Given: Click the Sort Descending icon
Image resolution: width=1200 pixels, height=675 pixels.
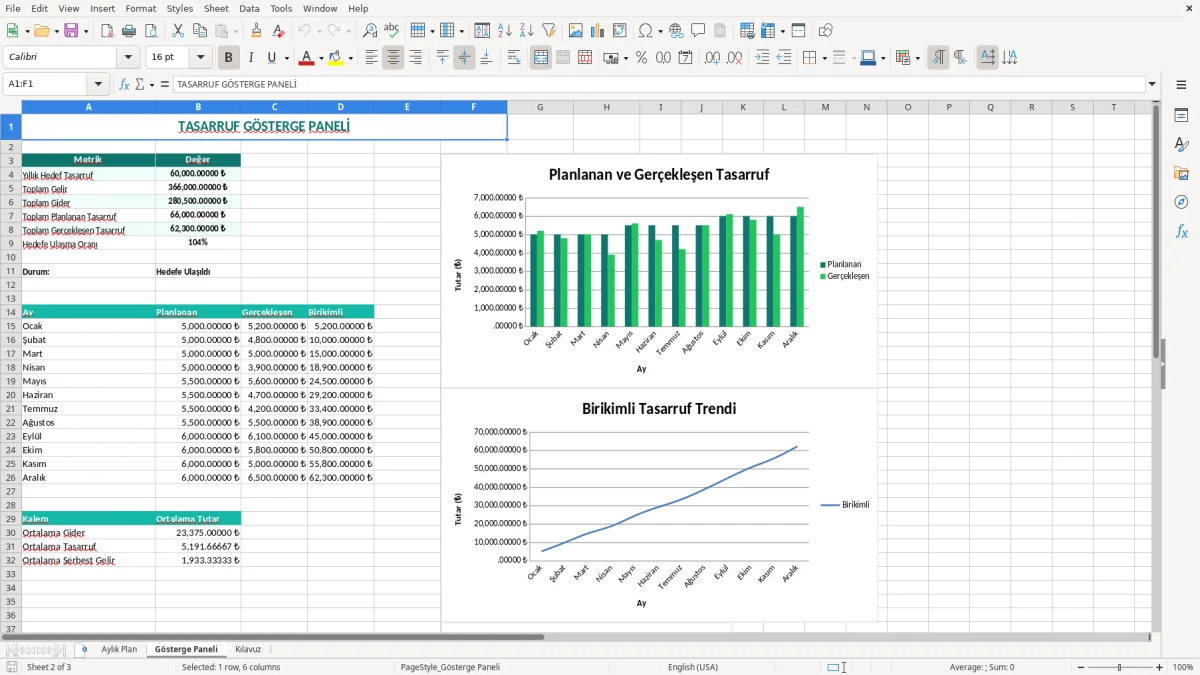Looking at the screenshot, I should [x=526, y=31].
